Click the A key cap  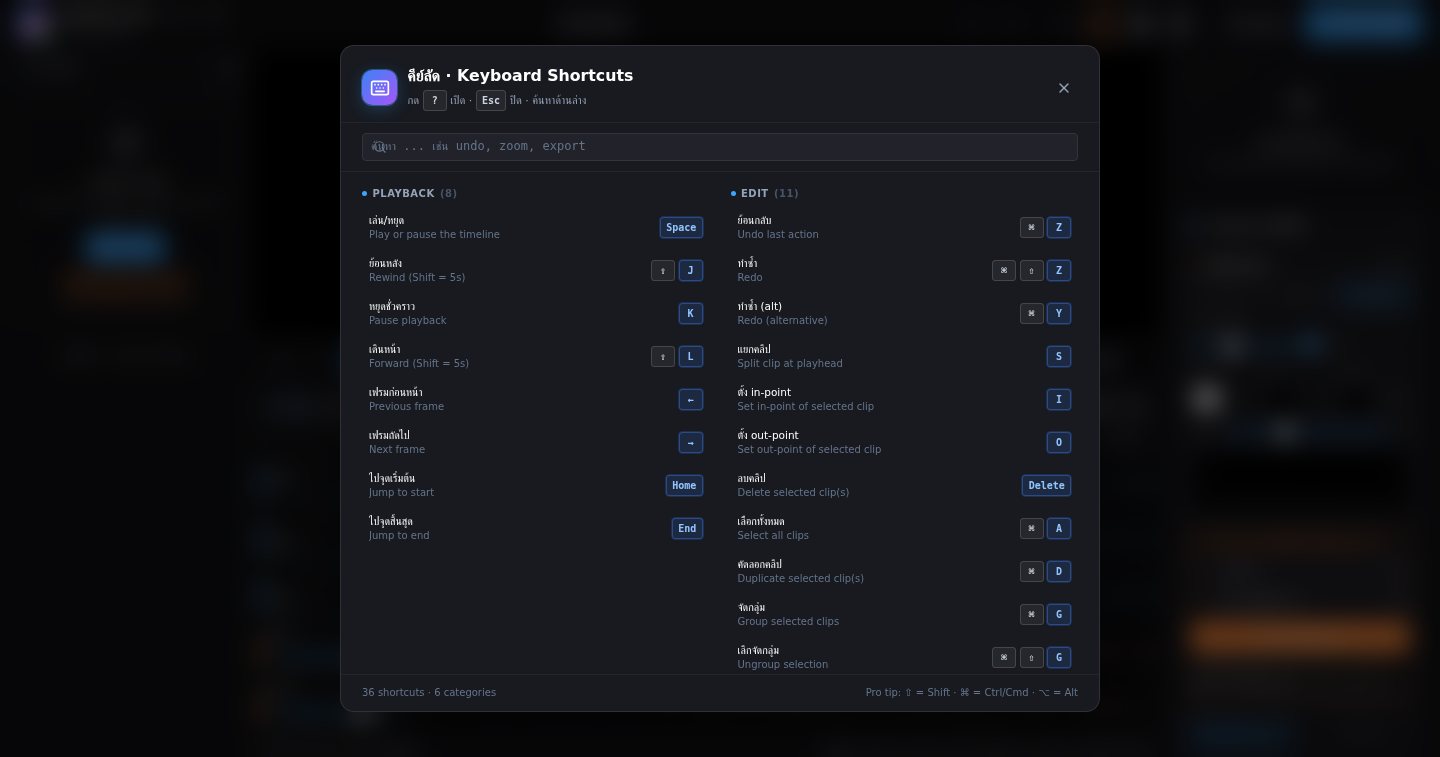(1059, 529)
